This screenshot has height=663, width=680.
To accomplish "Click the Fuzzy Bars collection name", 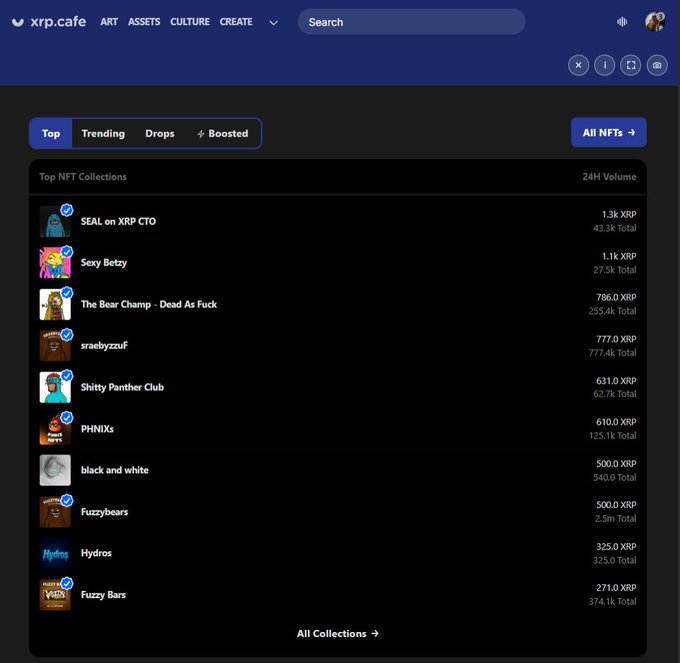I will point(103,595).
